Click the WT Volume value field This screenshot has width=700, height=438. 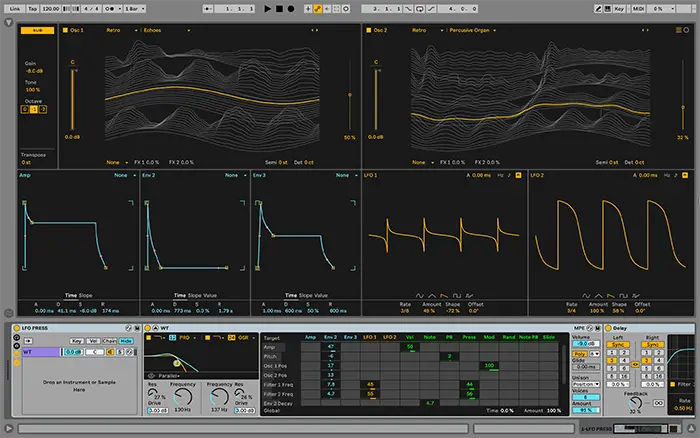click(x=586, y=344)
